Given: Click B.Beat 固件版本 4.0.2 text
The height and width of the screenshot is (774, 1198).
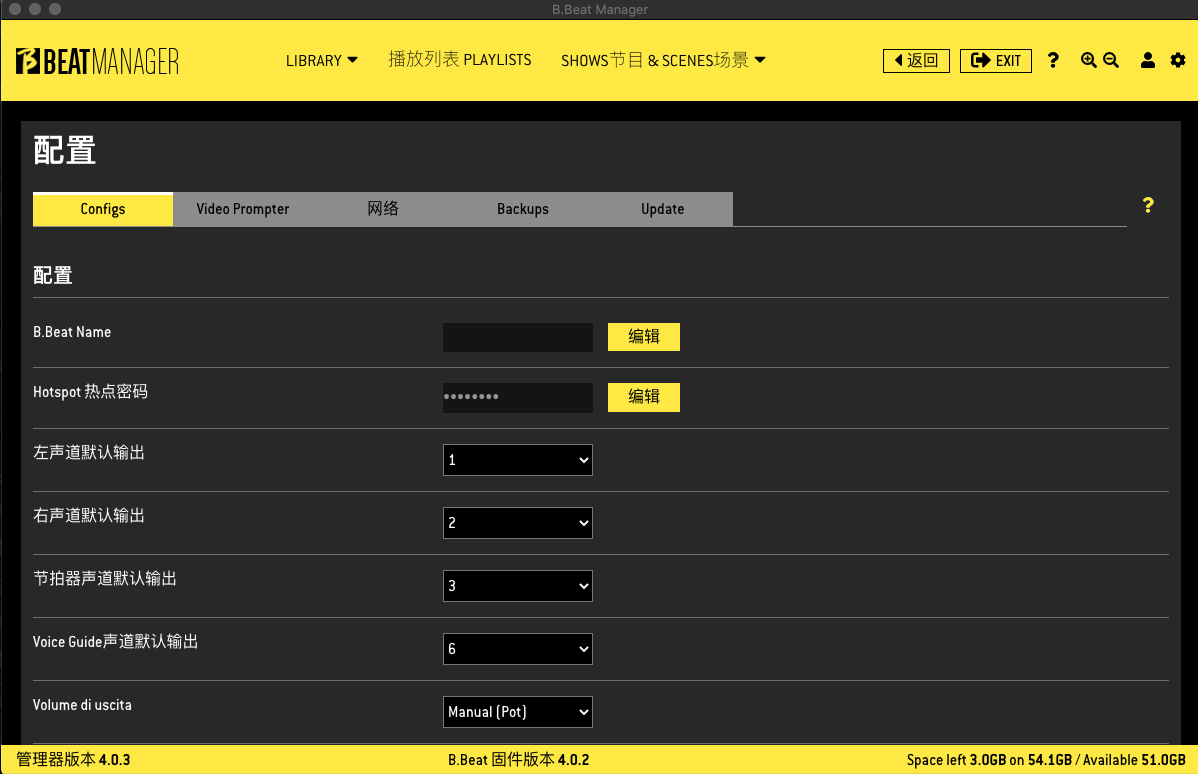Looking at the screenshot, I should tap(518, 759).
